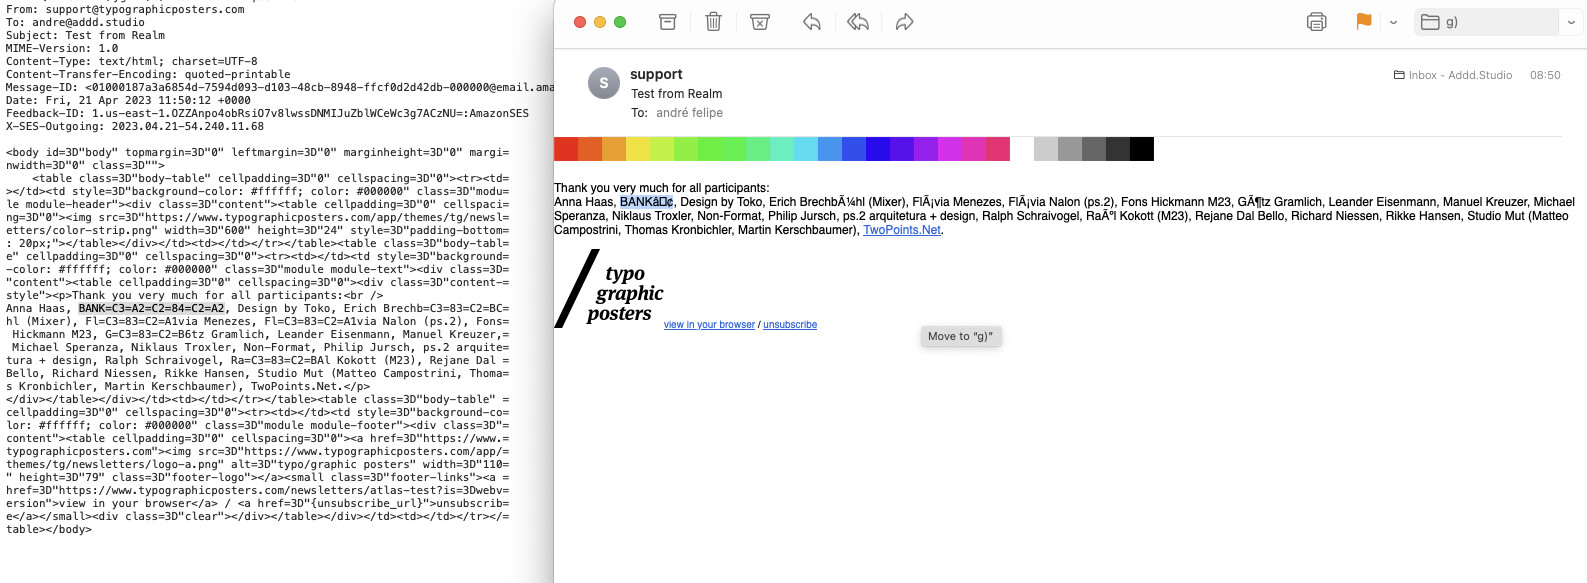Expand the chevron right of the folder field
This screenshot has height=583, width=1587.
click(1571, 22)
